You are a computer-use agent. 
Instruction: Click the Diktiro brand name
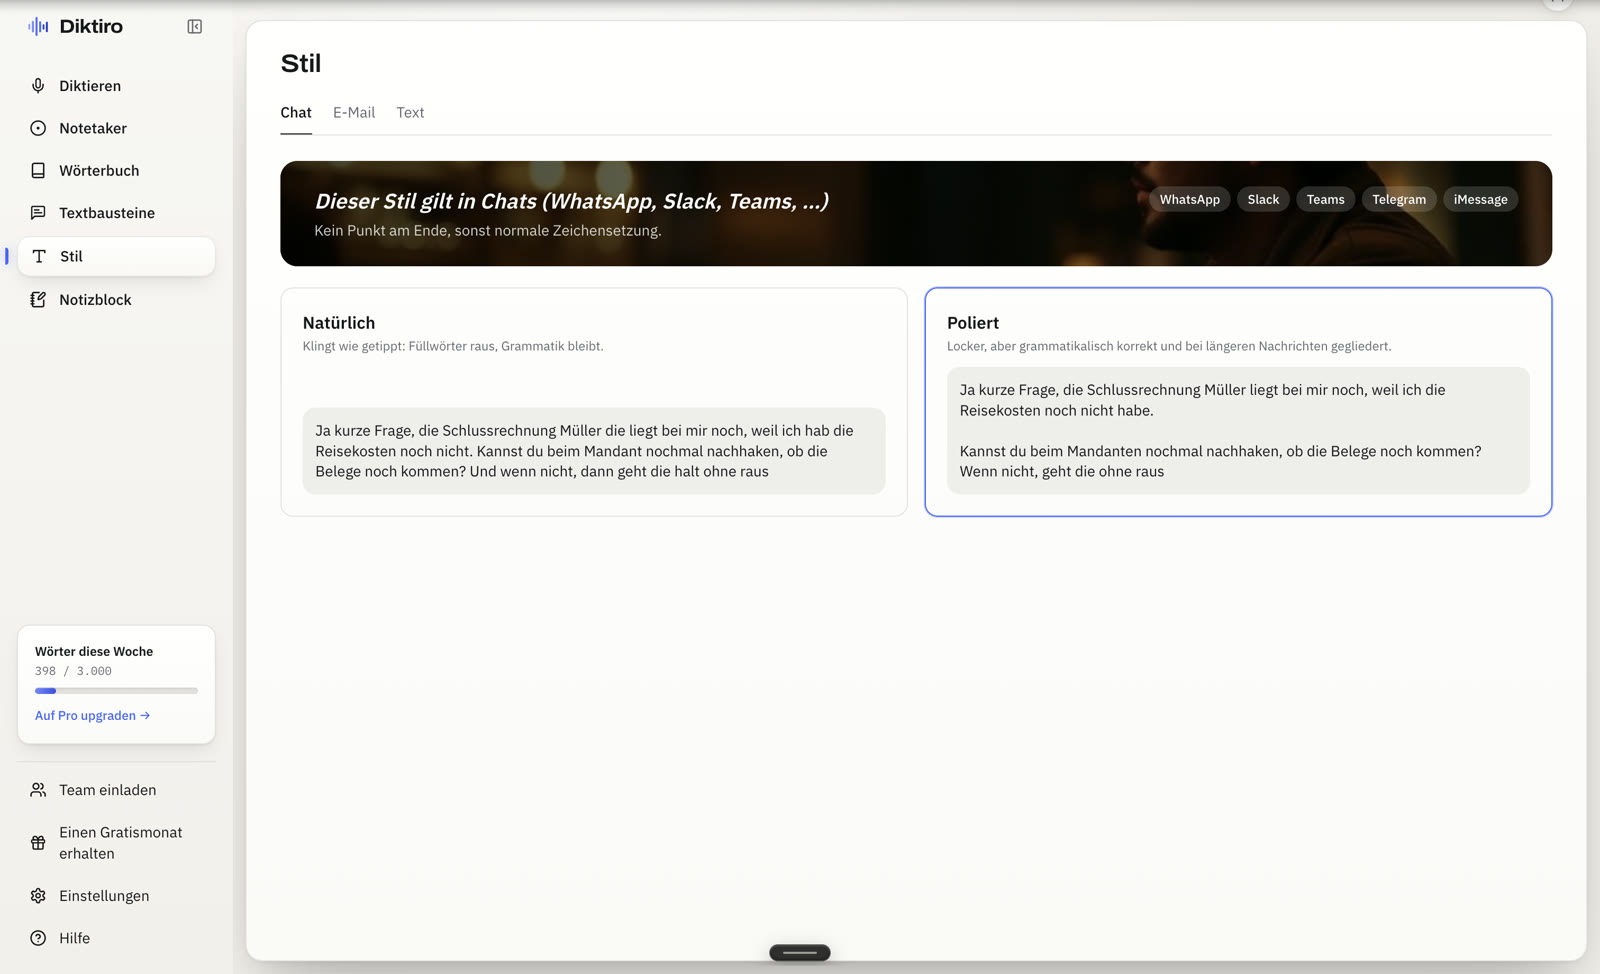point(91,26)
